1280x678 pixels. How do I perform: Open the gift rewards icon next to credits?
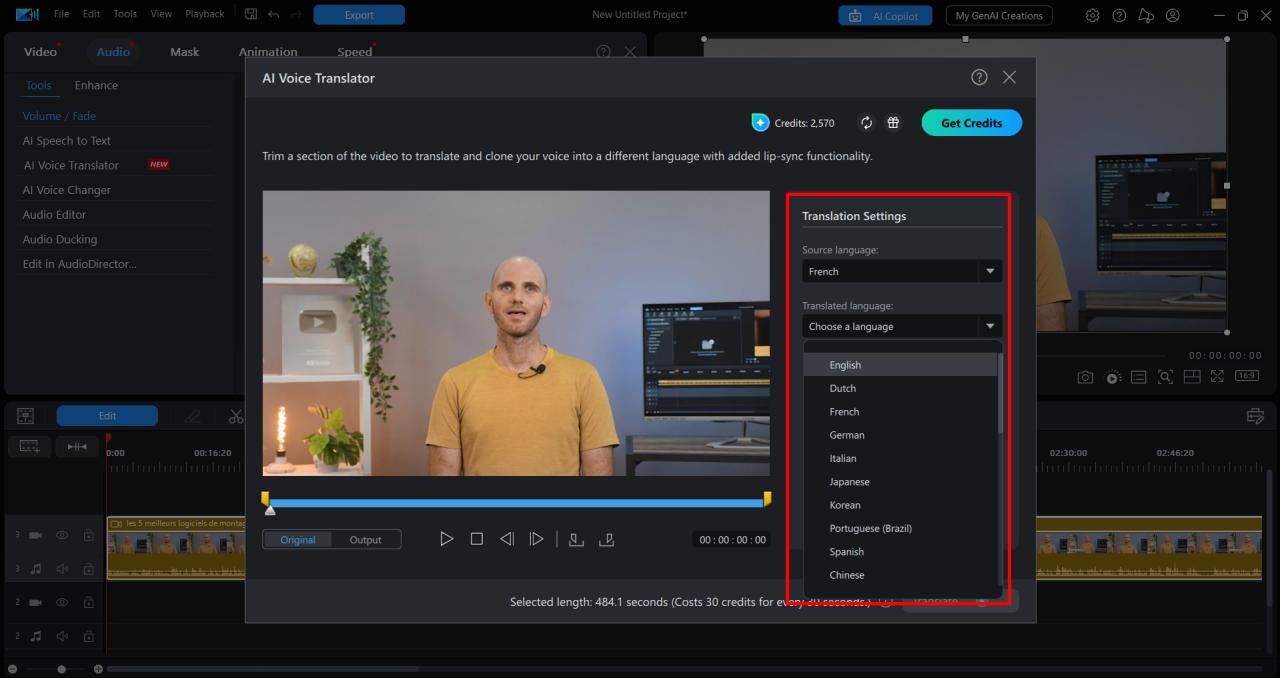[893, 122]
